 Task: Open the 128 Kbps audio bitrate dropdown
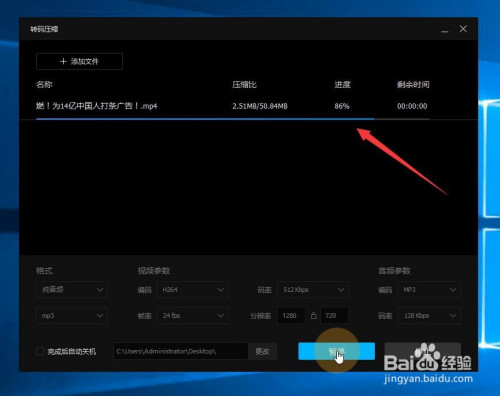[429, 315]
